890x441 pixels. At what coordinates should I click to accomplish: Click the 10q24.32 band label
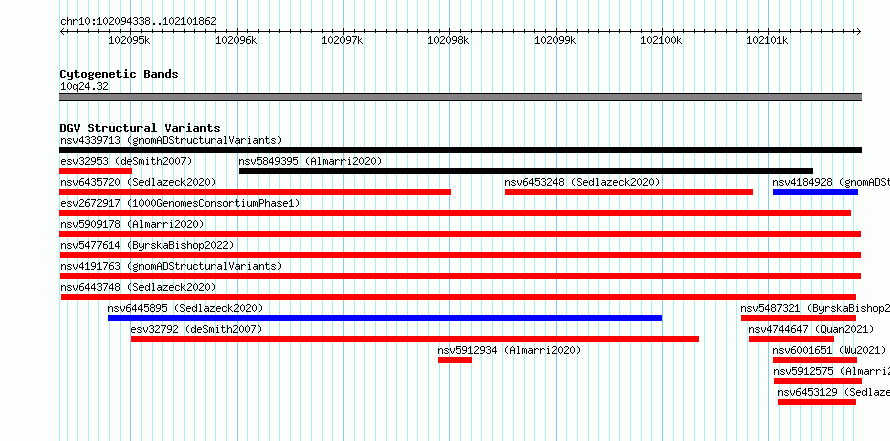(84, 87)
